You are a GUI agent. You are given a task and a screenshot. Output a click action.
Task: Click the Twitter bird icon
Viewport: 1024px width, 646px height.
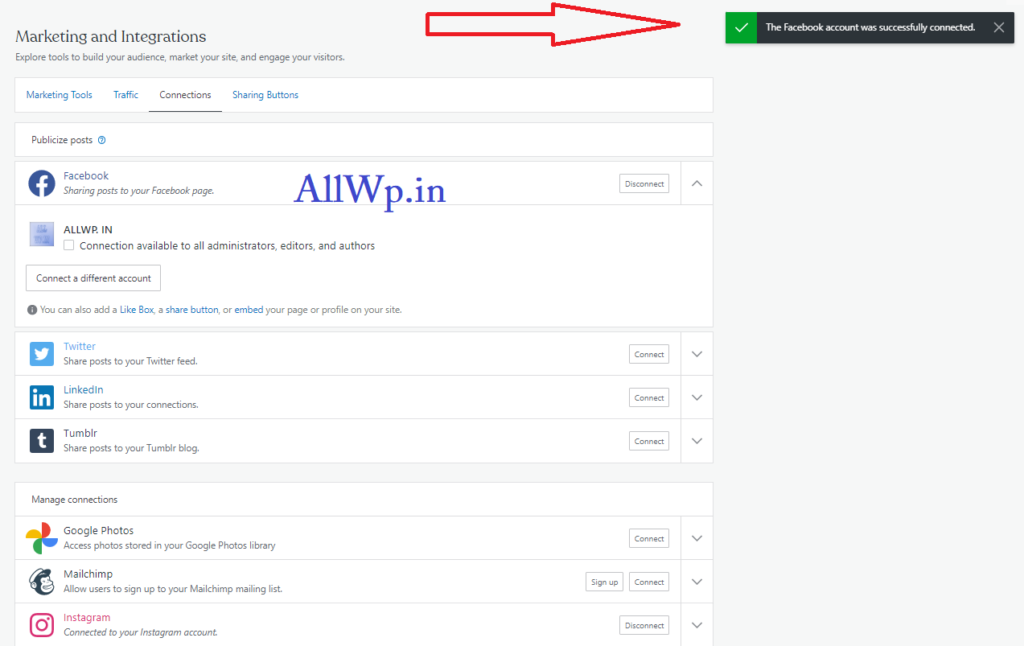click(41, 354)
